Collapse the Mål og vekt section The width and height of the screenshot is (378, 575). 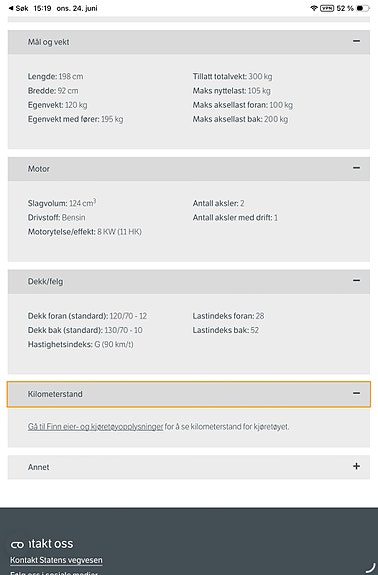click(356, 41)
